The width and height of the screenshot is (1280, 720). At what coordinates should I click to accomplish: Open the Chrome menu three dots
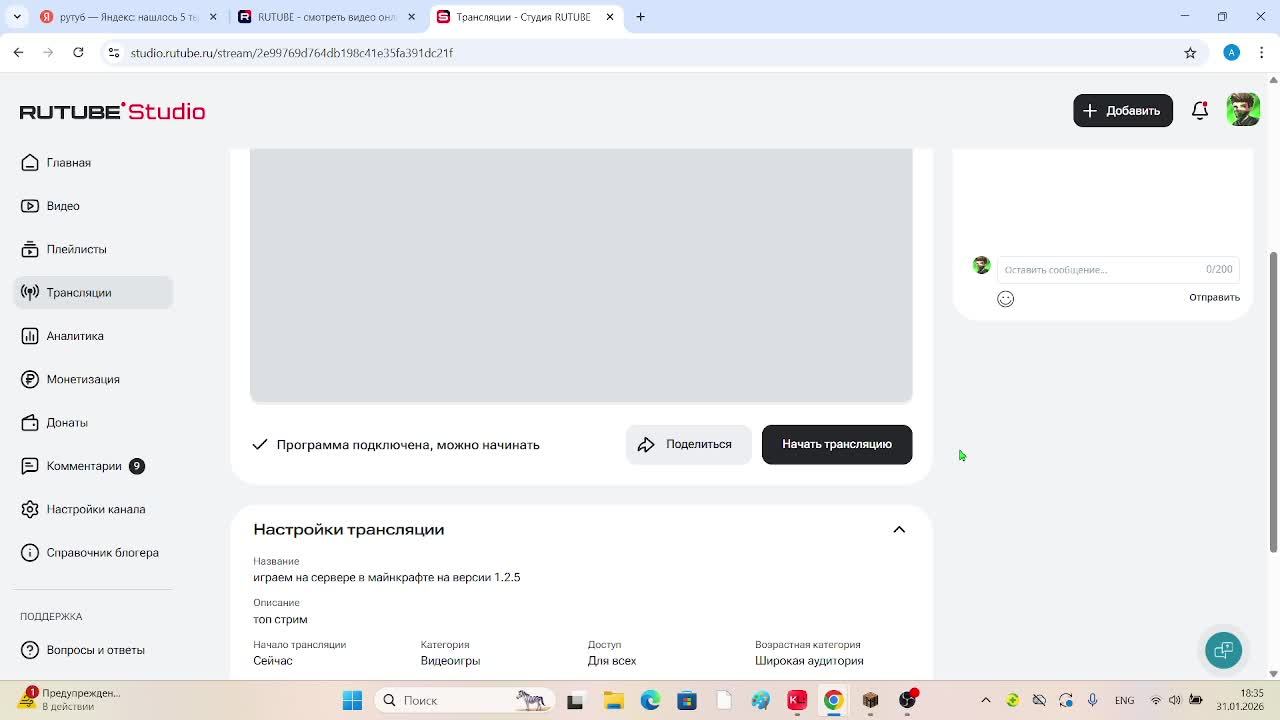pyautogui.click(x=1262, y=53)
